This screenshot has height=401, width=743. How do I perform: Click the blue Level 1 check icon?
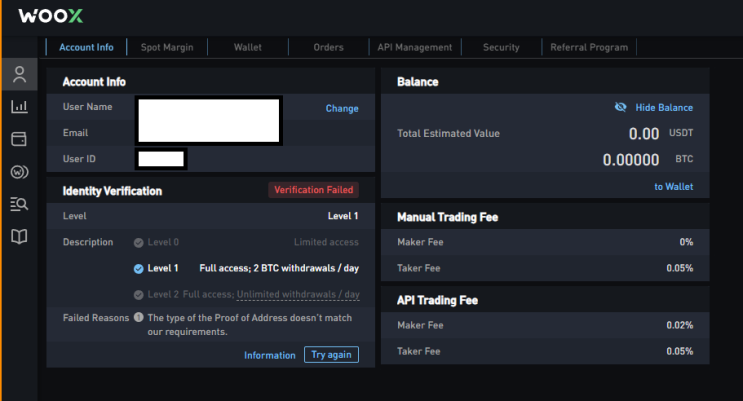[x=138, y=269]
